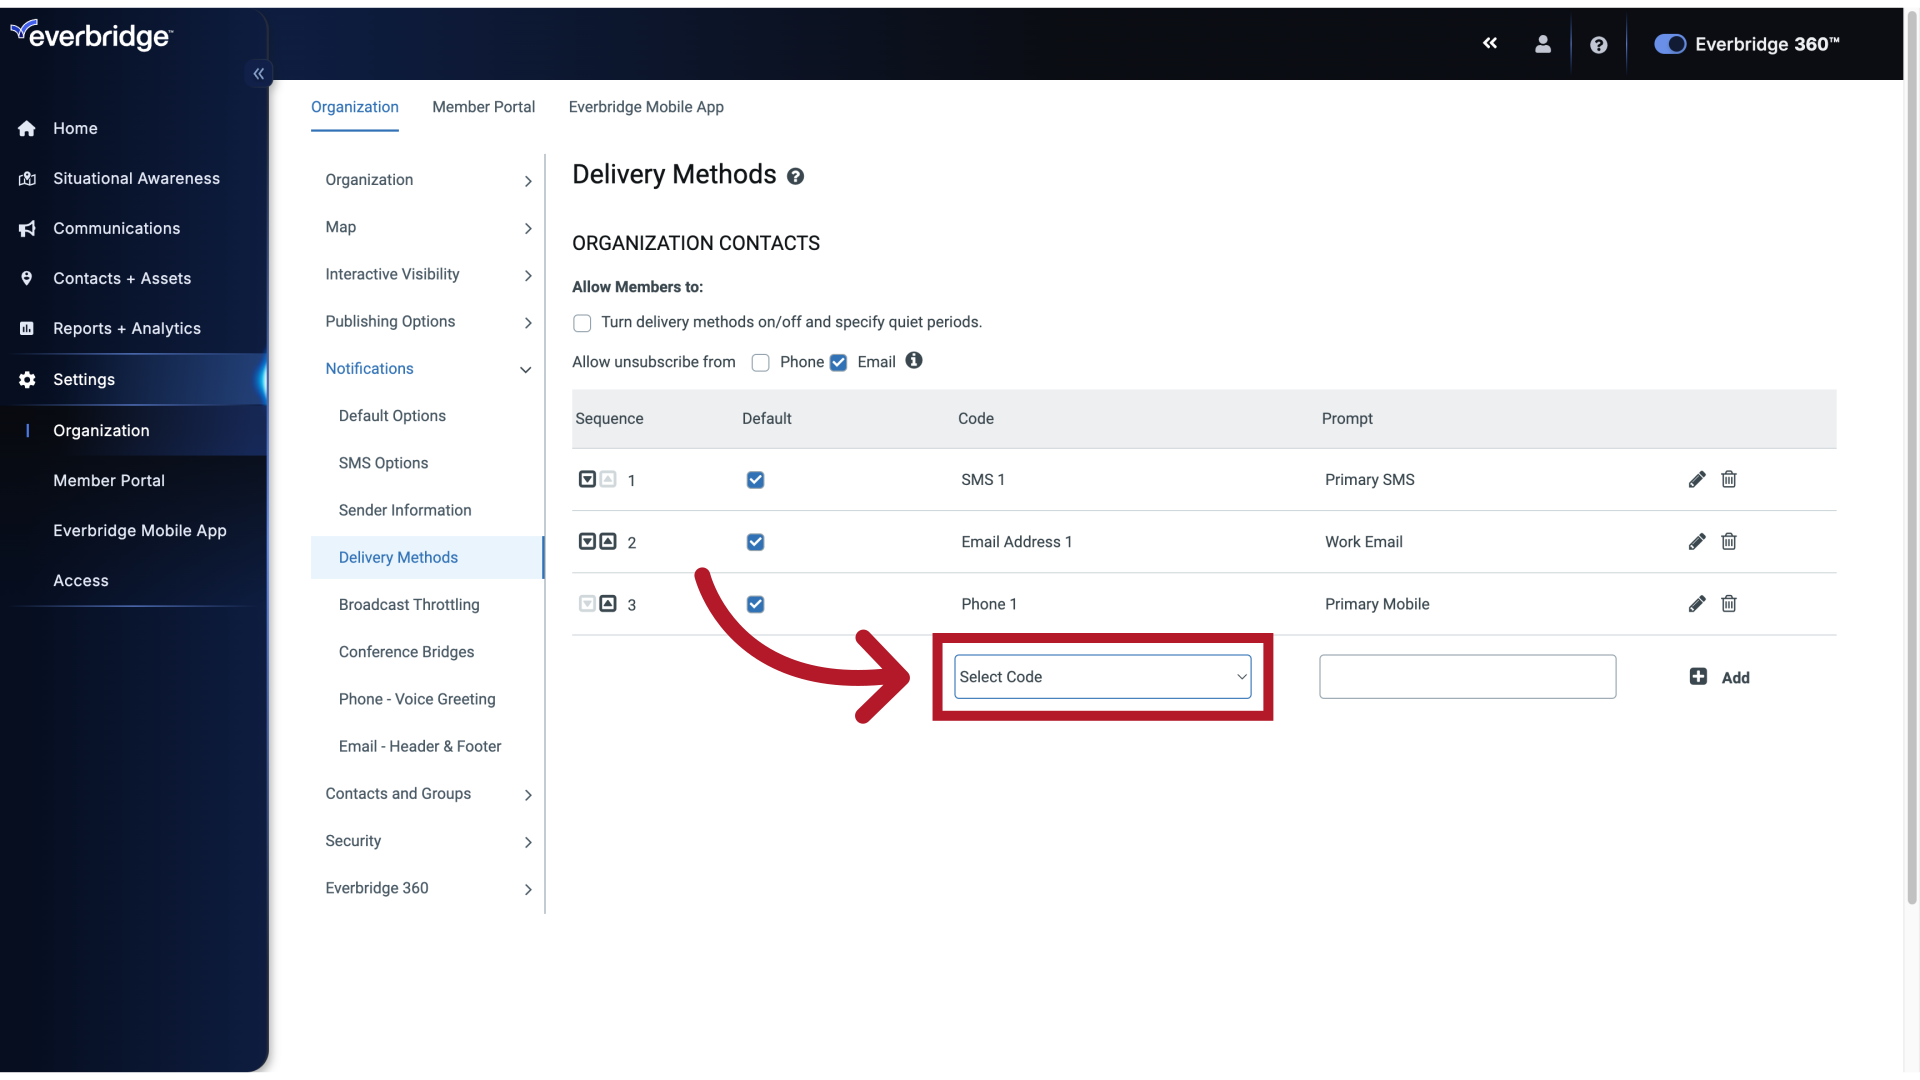Image resolution: width=1920 pixels, height=1080 pixels.
Task: Open the Select Code dropdown
Action: point(1101,676)
